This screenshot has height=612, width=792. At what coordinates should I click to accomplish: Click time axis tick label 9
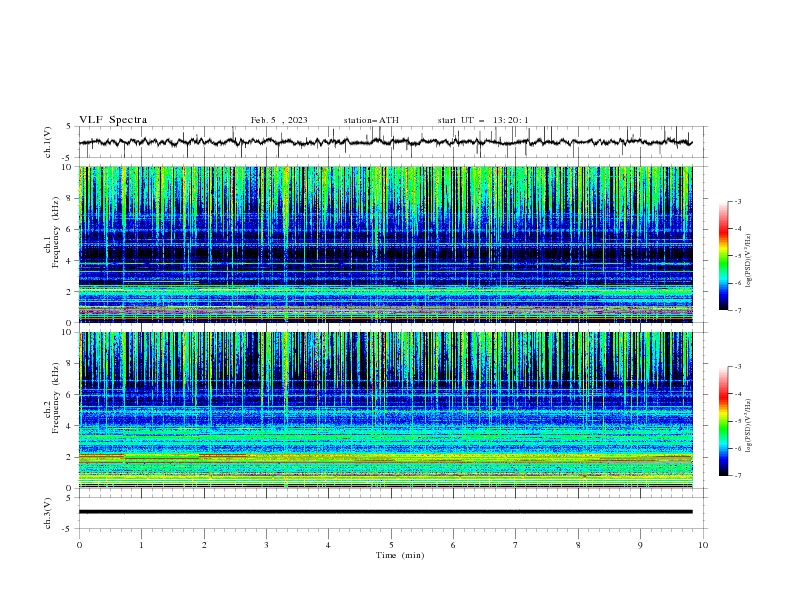click(x=640, y=545)
